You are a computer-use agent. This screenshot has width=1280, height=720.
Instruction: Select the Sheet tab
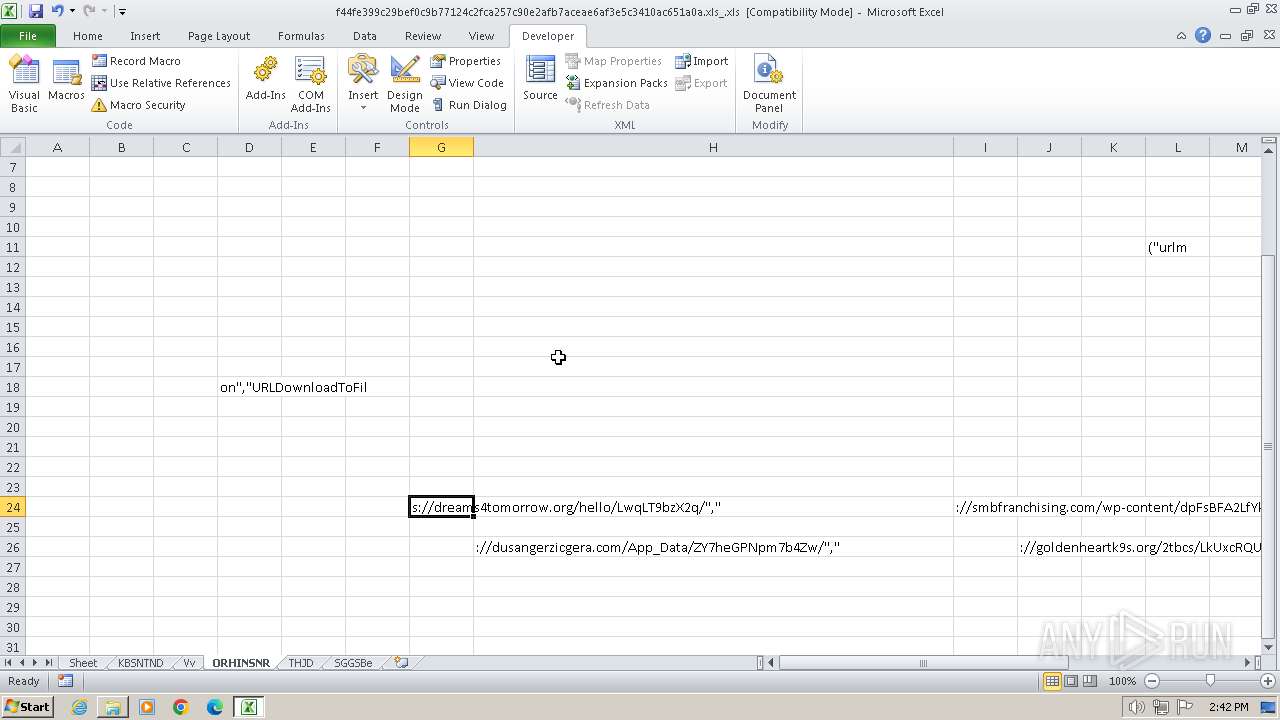pyautogui.click(x=83, y=663)
